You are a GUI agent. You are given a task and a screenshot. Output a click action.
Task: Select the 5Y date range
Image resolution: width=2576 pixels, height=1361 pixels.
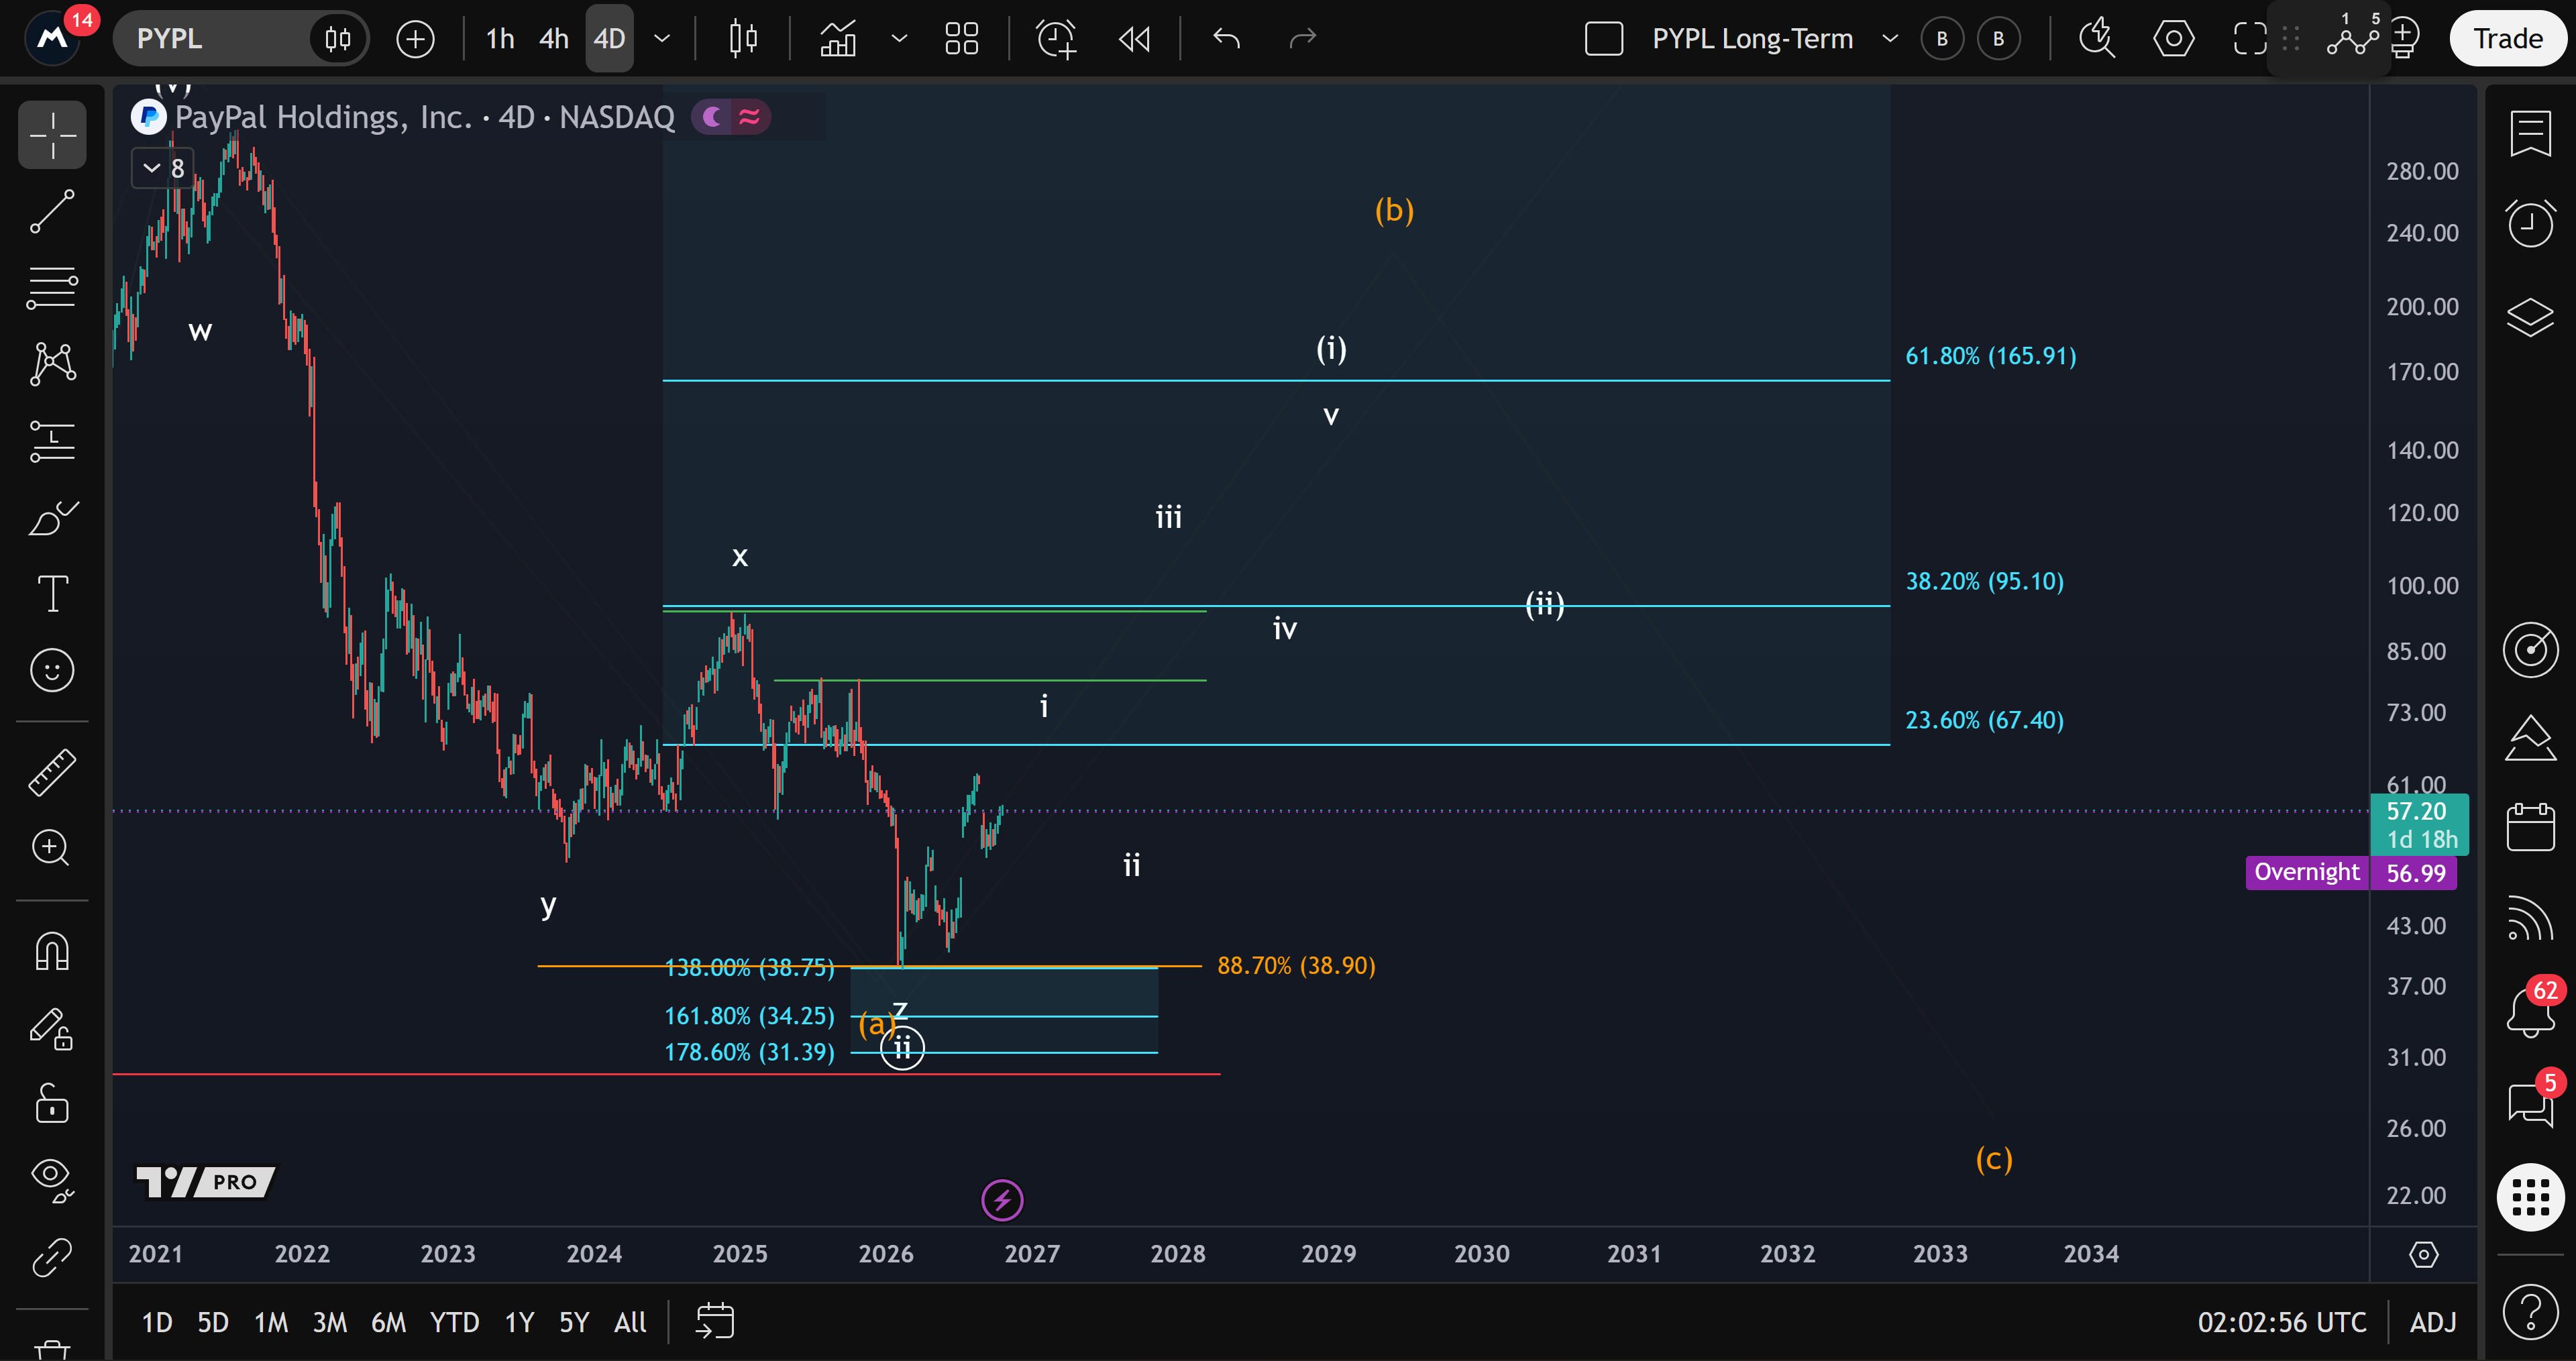pos(573,1322)
